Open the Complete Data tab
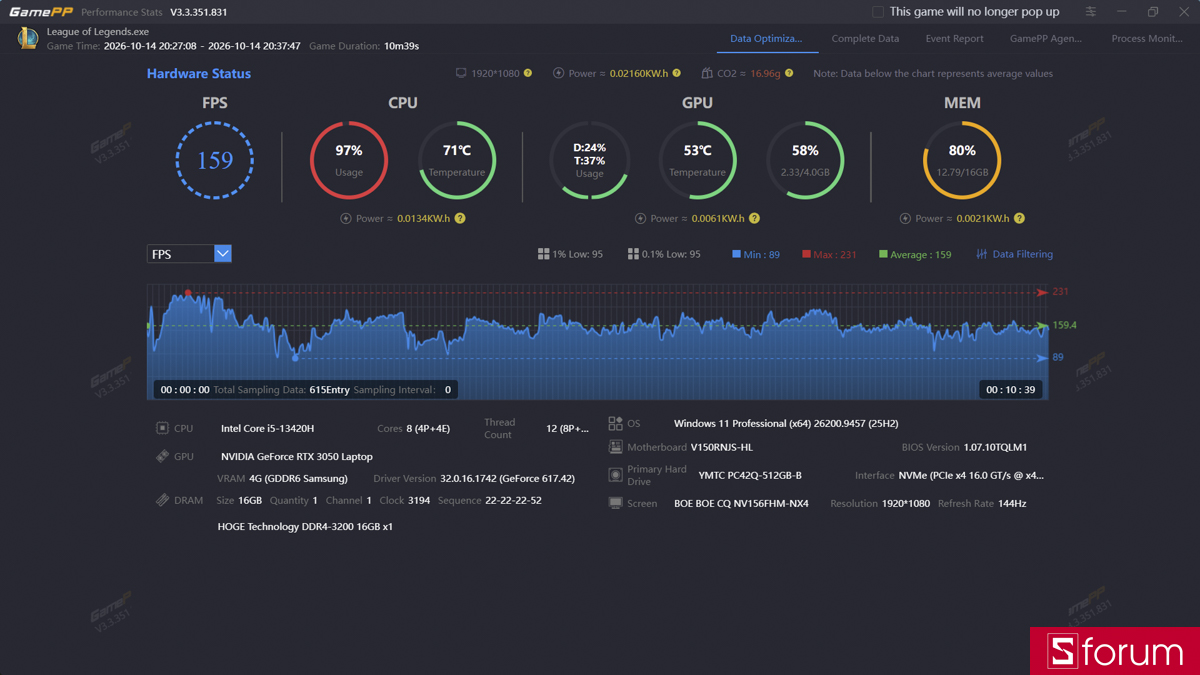The height and width of the screenshot is (675, 1200). tap(865, 39)
